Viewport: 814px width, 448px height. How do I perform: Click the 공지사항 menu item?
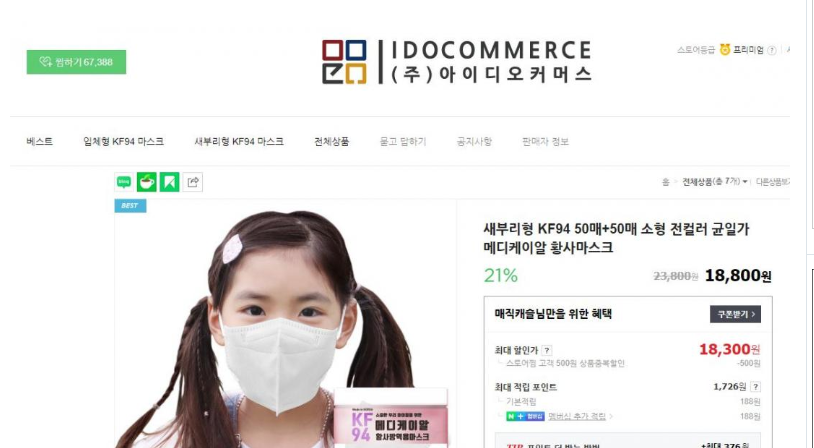click(474, 141)
